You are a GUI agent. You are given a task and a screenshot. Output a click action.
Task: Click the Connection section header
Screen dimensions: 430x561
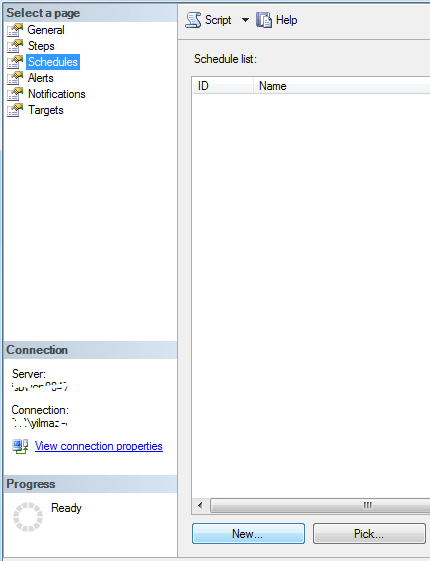coord(90,350)
